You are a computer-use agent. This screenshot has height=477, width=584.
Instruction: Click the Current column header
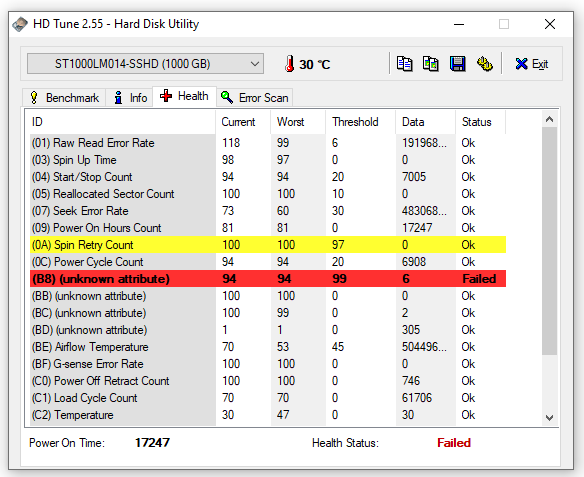[243, 122]
